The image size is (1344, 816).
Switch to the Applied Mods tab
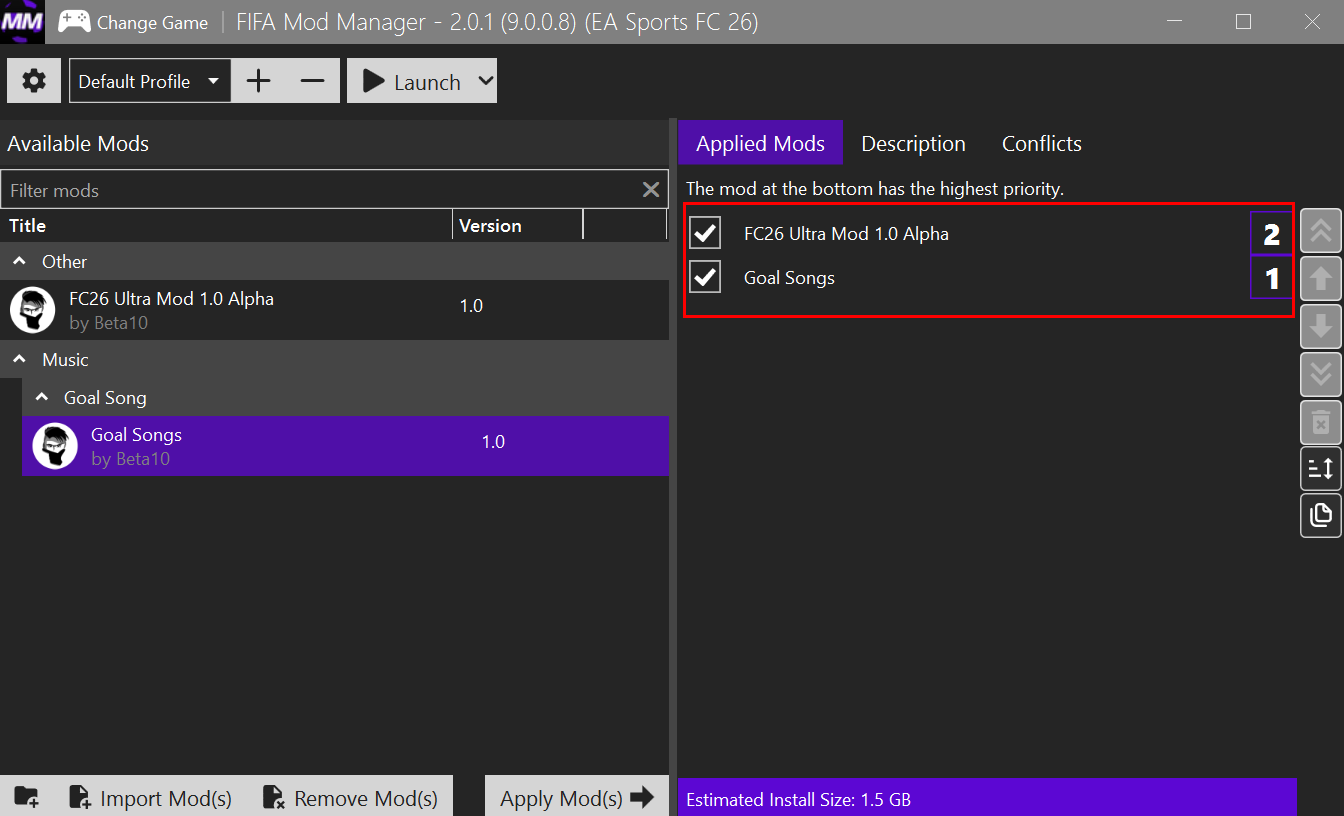pyautogui.click(x=760, y=143)
